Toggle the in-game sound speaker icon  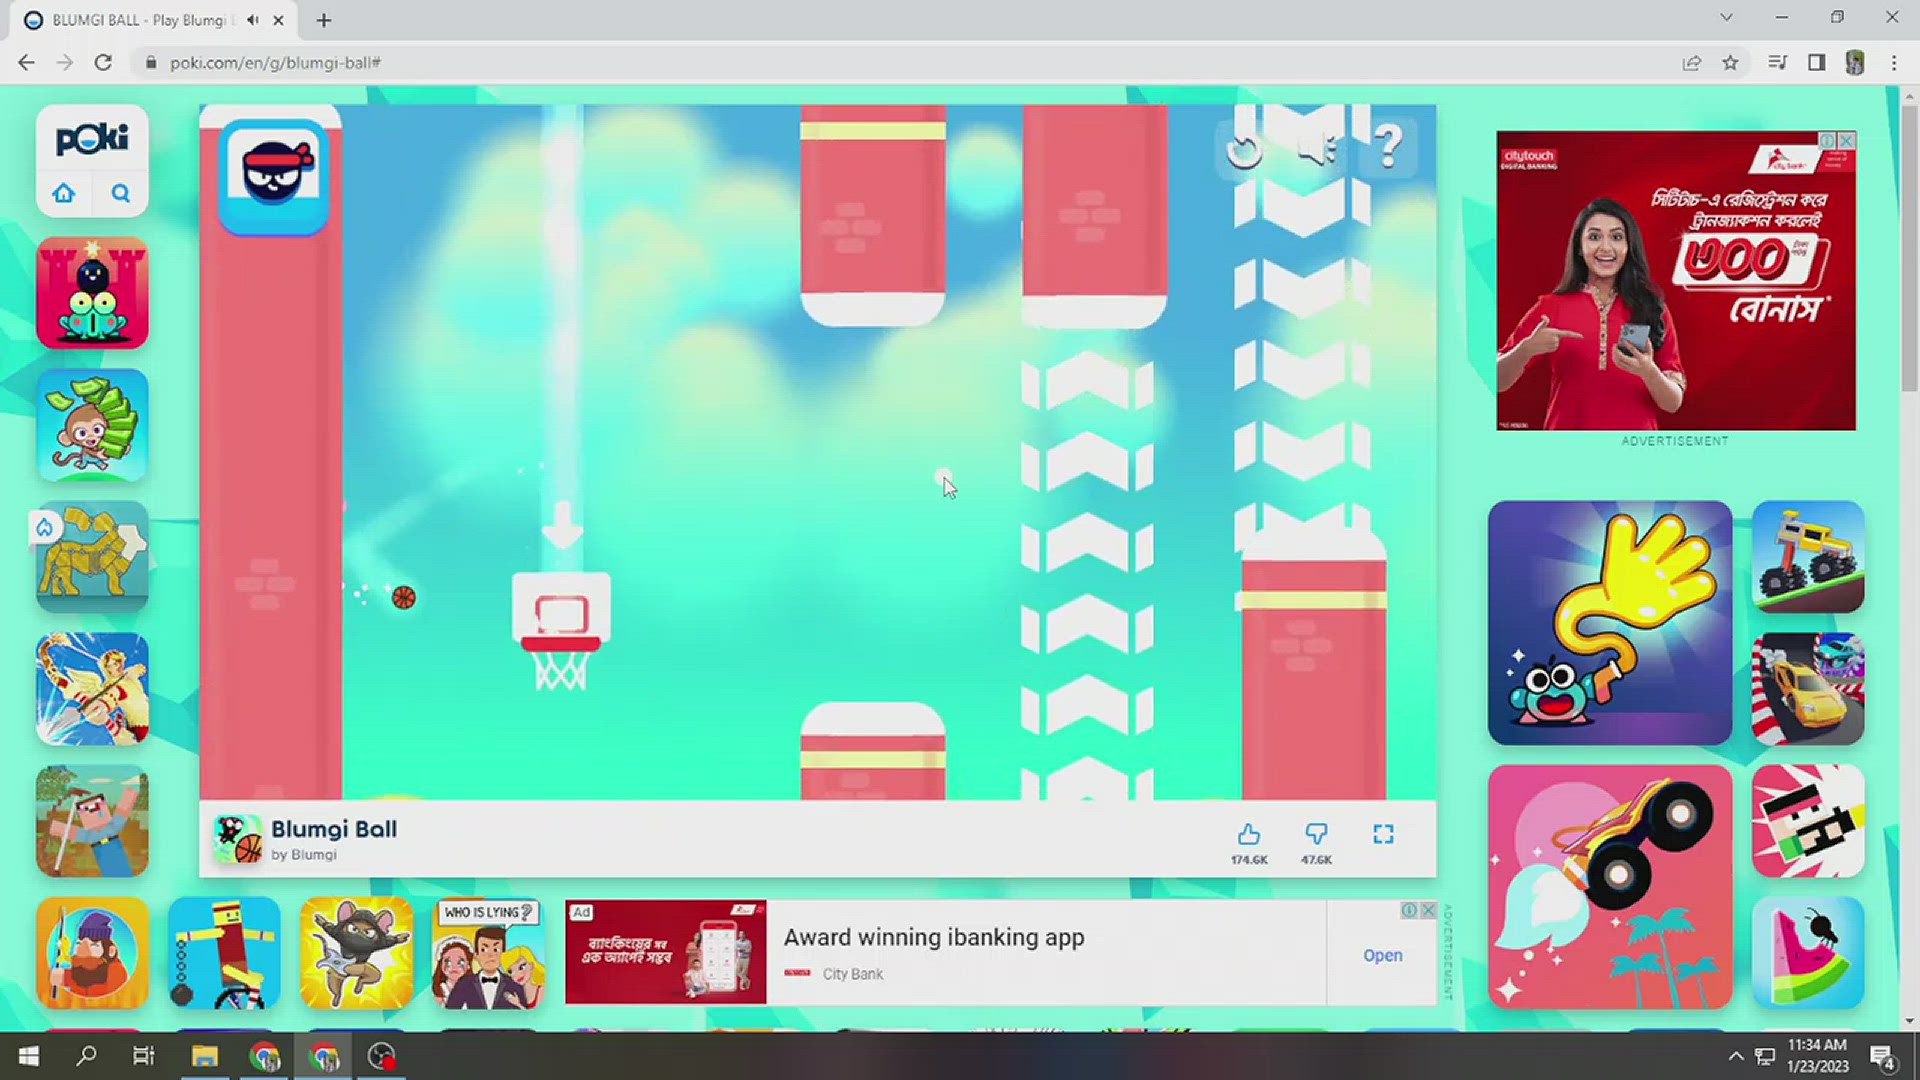(1316, 151)
